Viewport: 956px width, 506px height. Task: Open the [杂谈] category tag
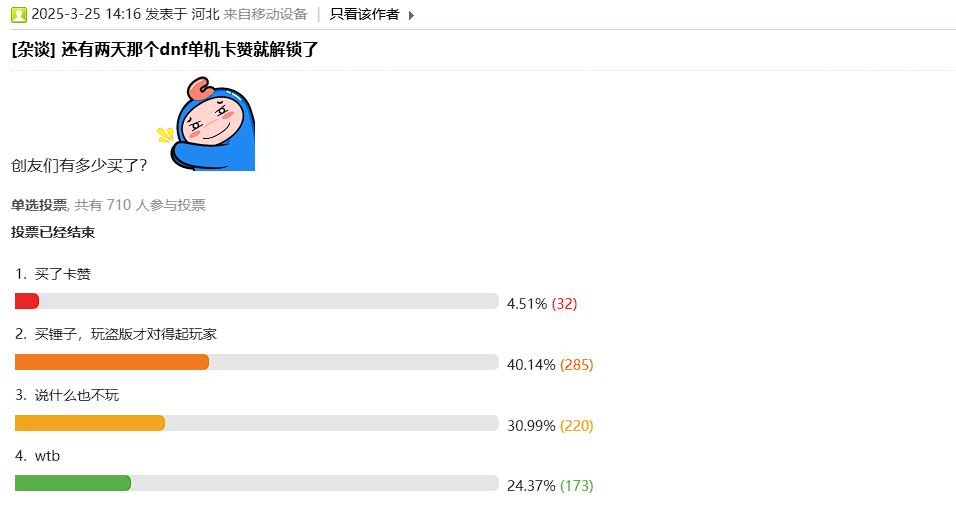33,49
